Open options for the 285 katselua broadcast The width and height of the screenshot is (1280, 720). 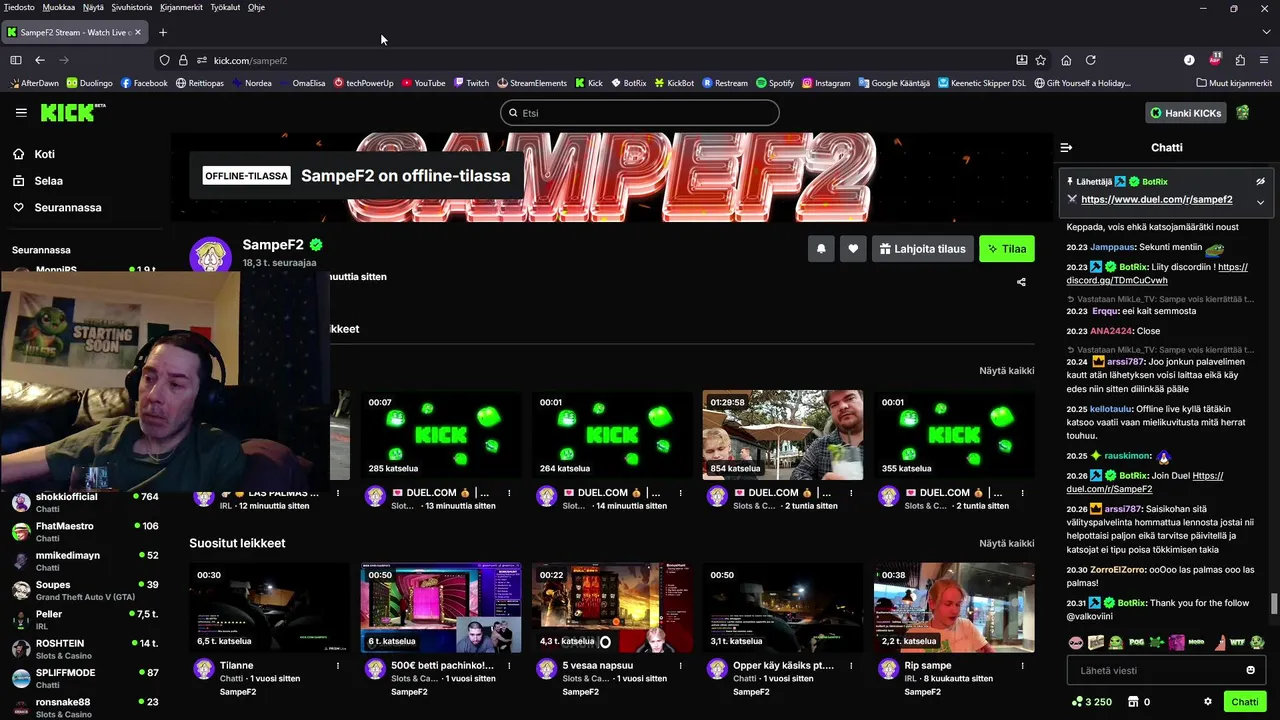509,493
